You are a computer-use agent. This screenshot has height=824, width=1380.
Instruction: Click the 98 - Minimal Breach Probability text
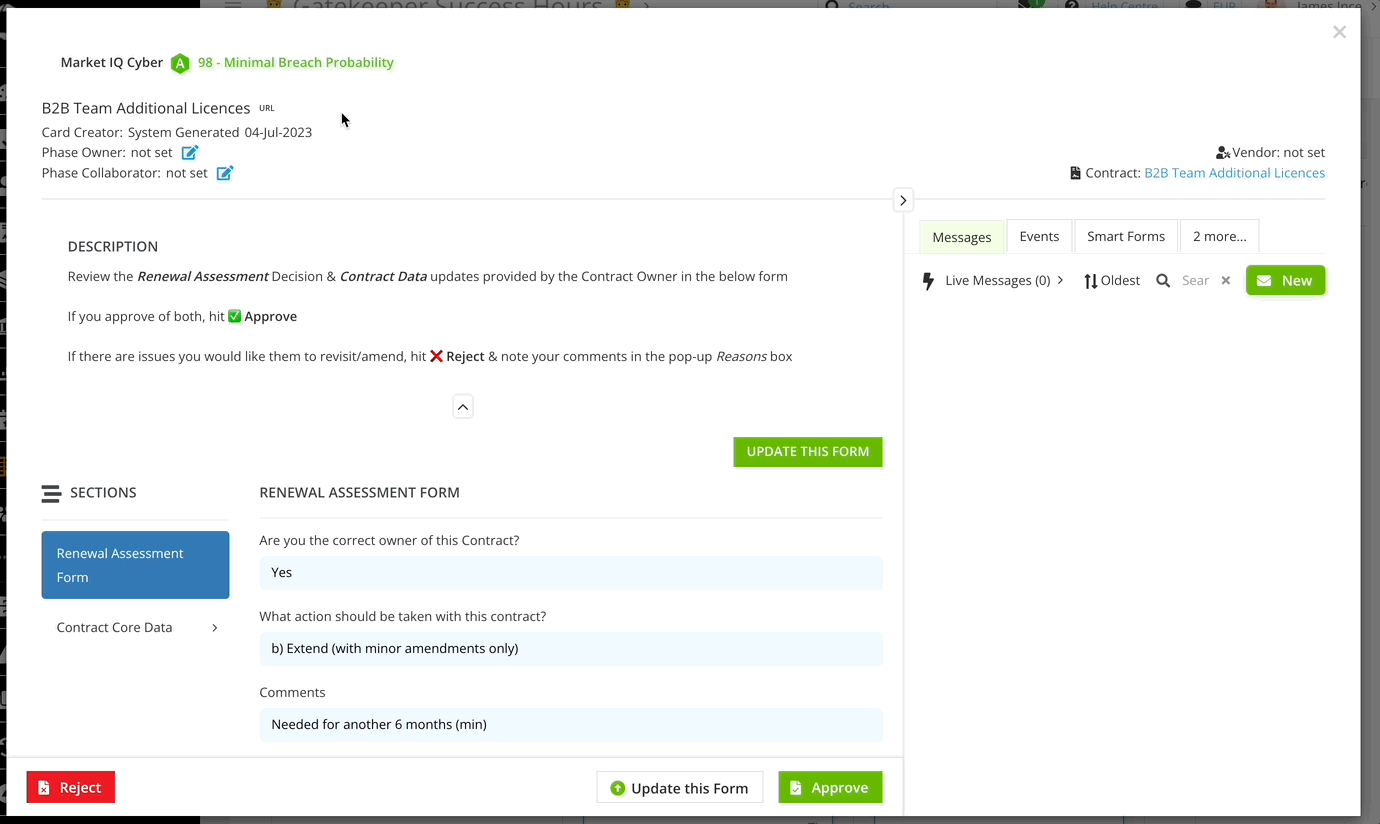296,63
